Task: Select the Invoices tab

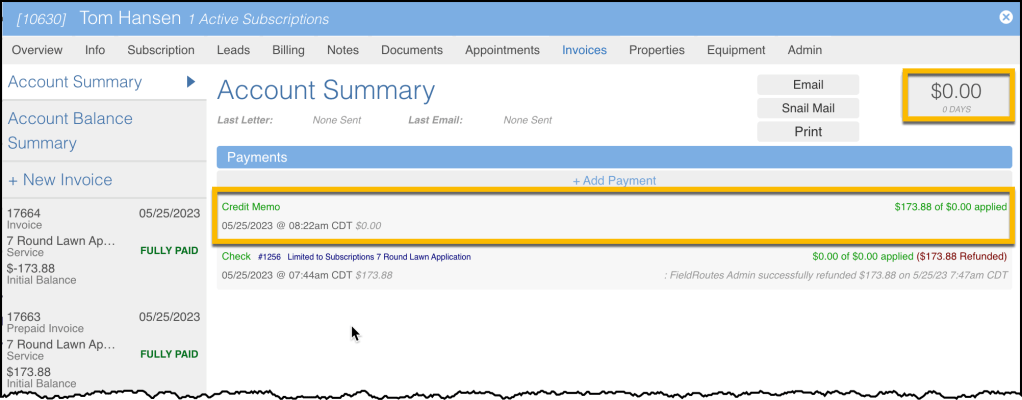Action: [584, 50]
